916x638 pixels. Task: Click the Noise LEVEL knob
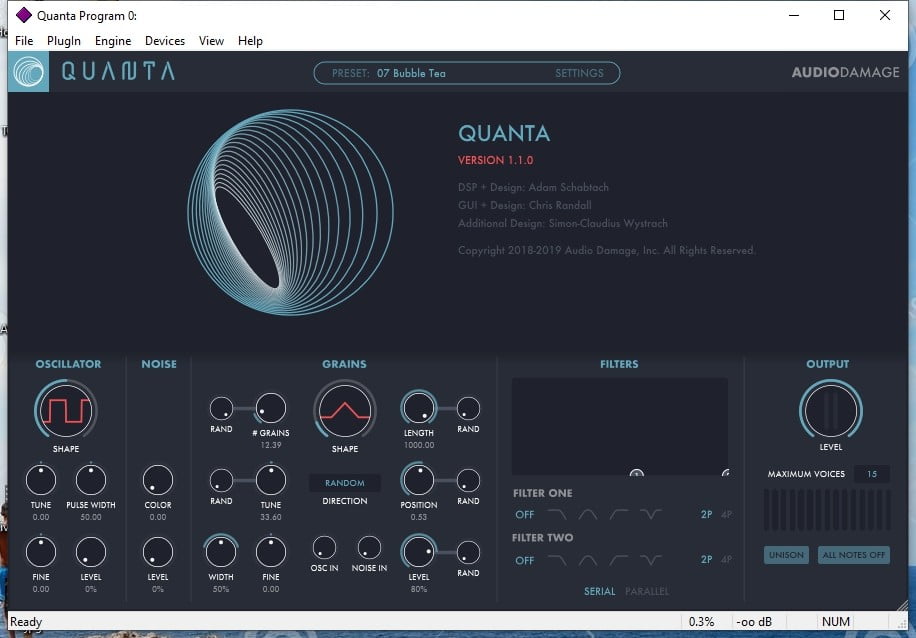coord(158,552)
